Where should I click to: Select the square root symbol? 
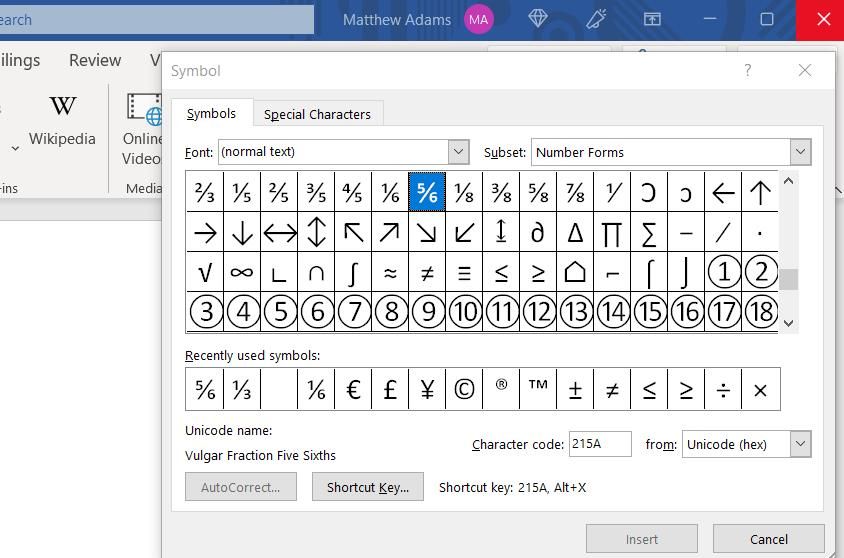pos(205,272)
